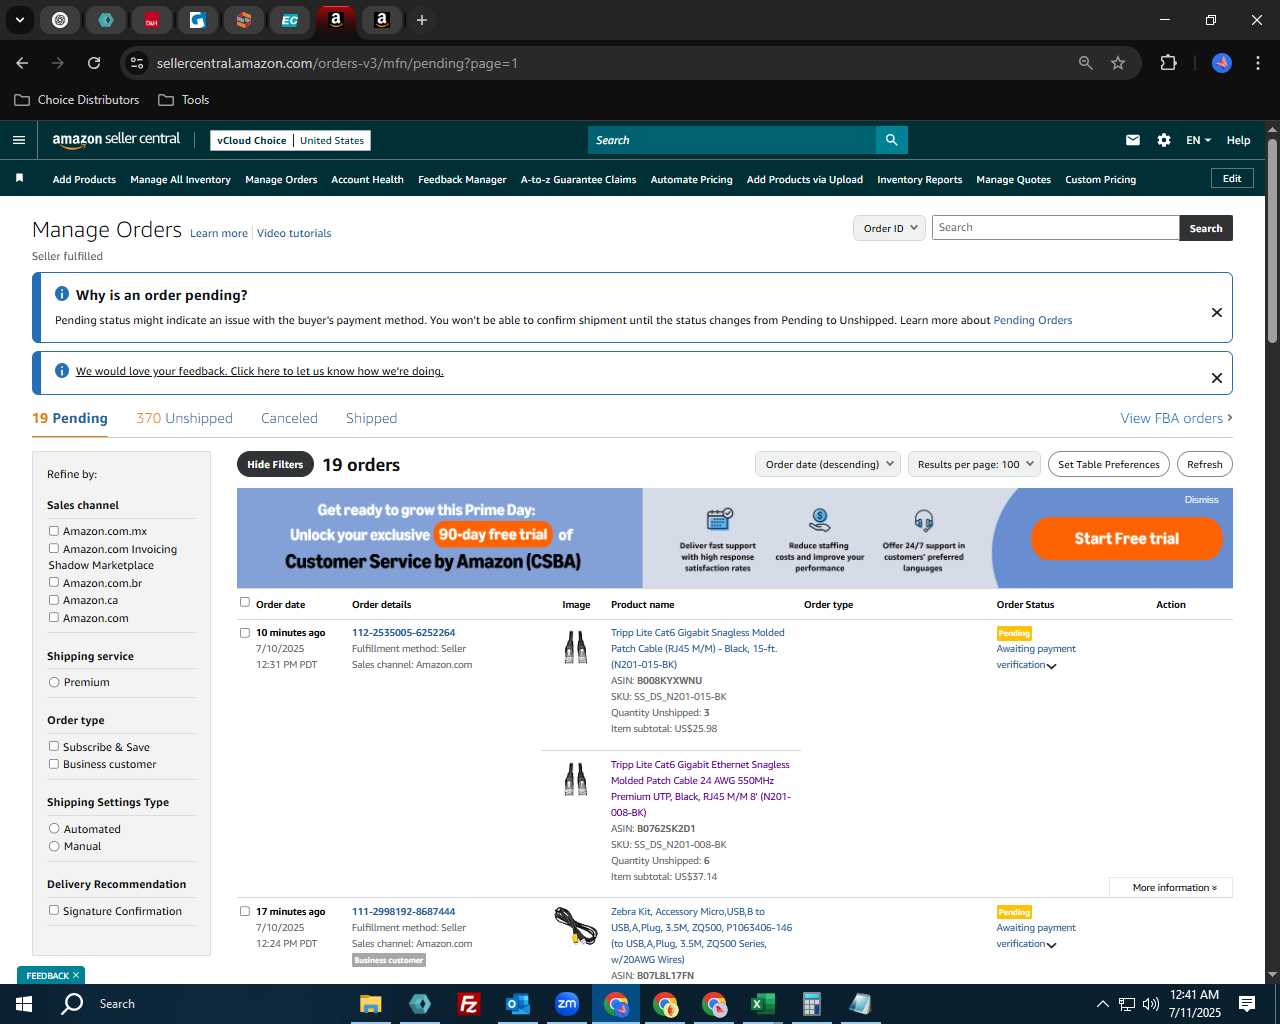Open Excel from the taskbar
The width and height of the screenshot is (1280, 1024).
pyautogui.click(x=763, y=1004)
